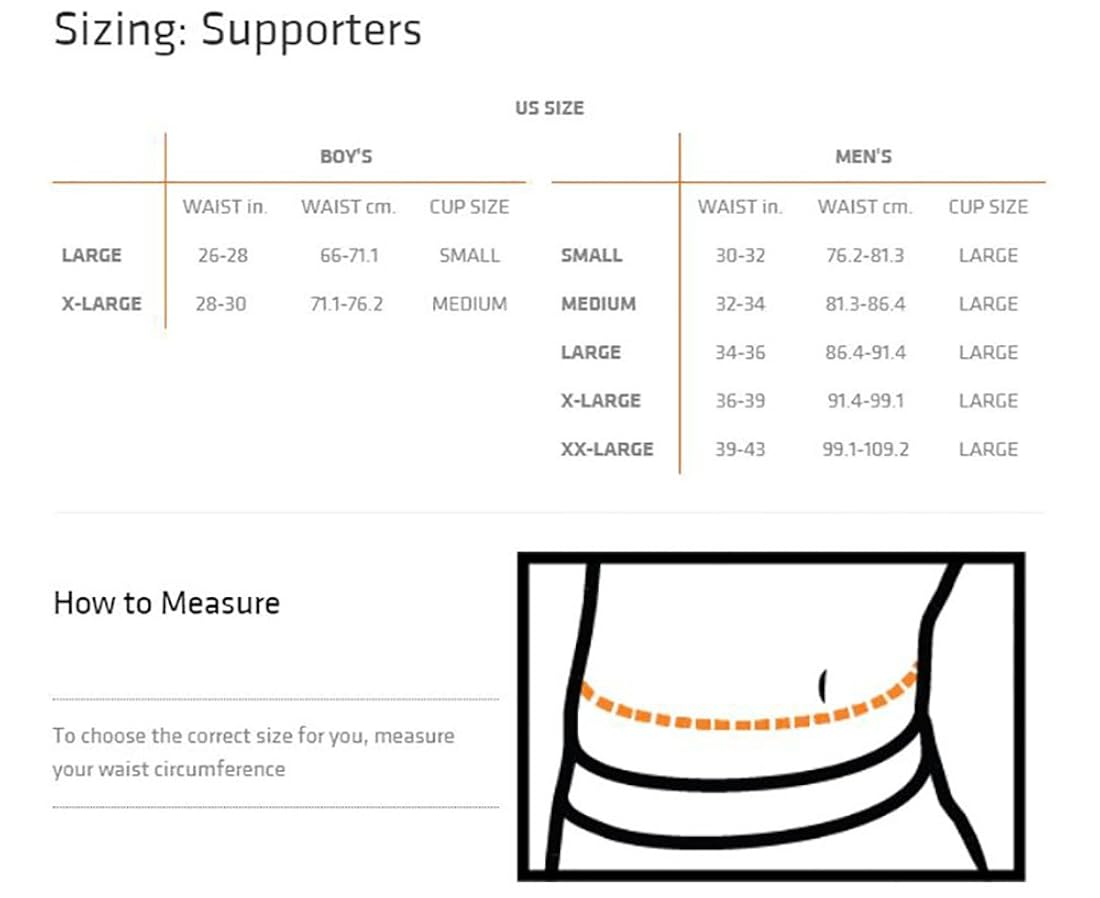This screenshot has height=898, width=1100.
Task: Click the 36-39 waist inches value
Action: pos(740,401)
